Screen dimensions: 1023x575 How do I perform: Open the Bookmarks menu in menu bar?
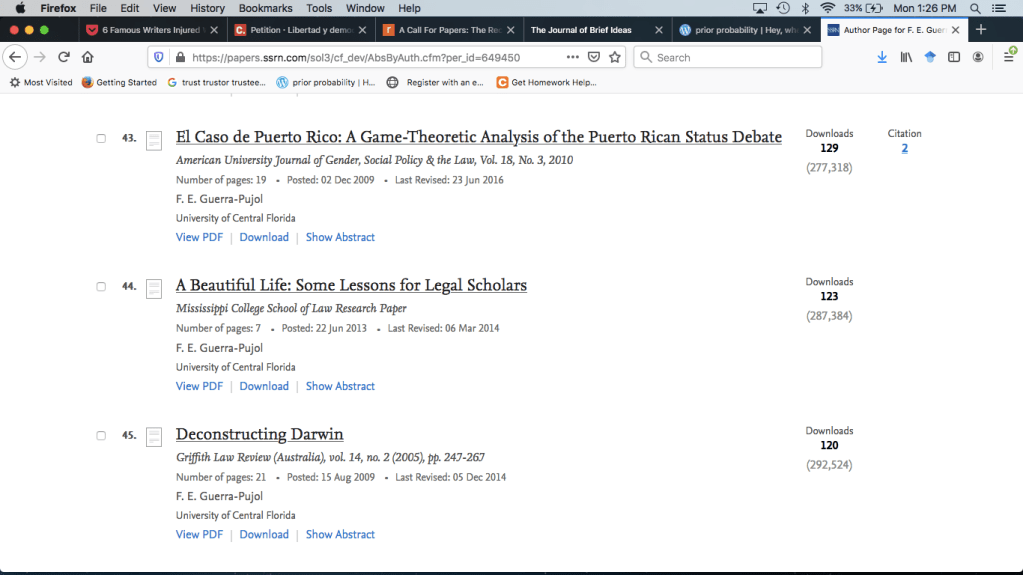click(x=265, y=8)
